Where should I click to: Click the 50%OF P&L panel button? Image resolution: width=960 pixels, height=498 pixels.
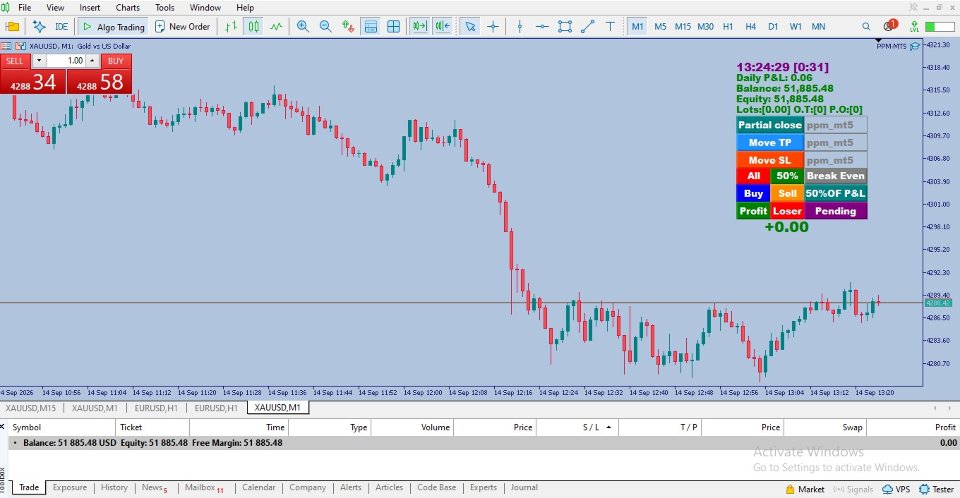coord(835,194)
